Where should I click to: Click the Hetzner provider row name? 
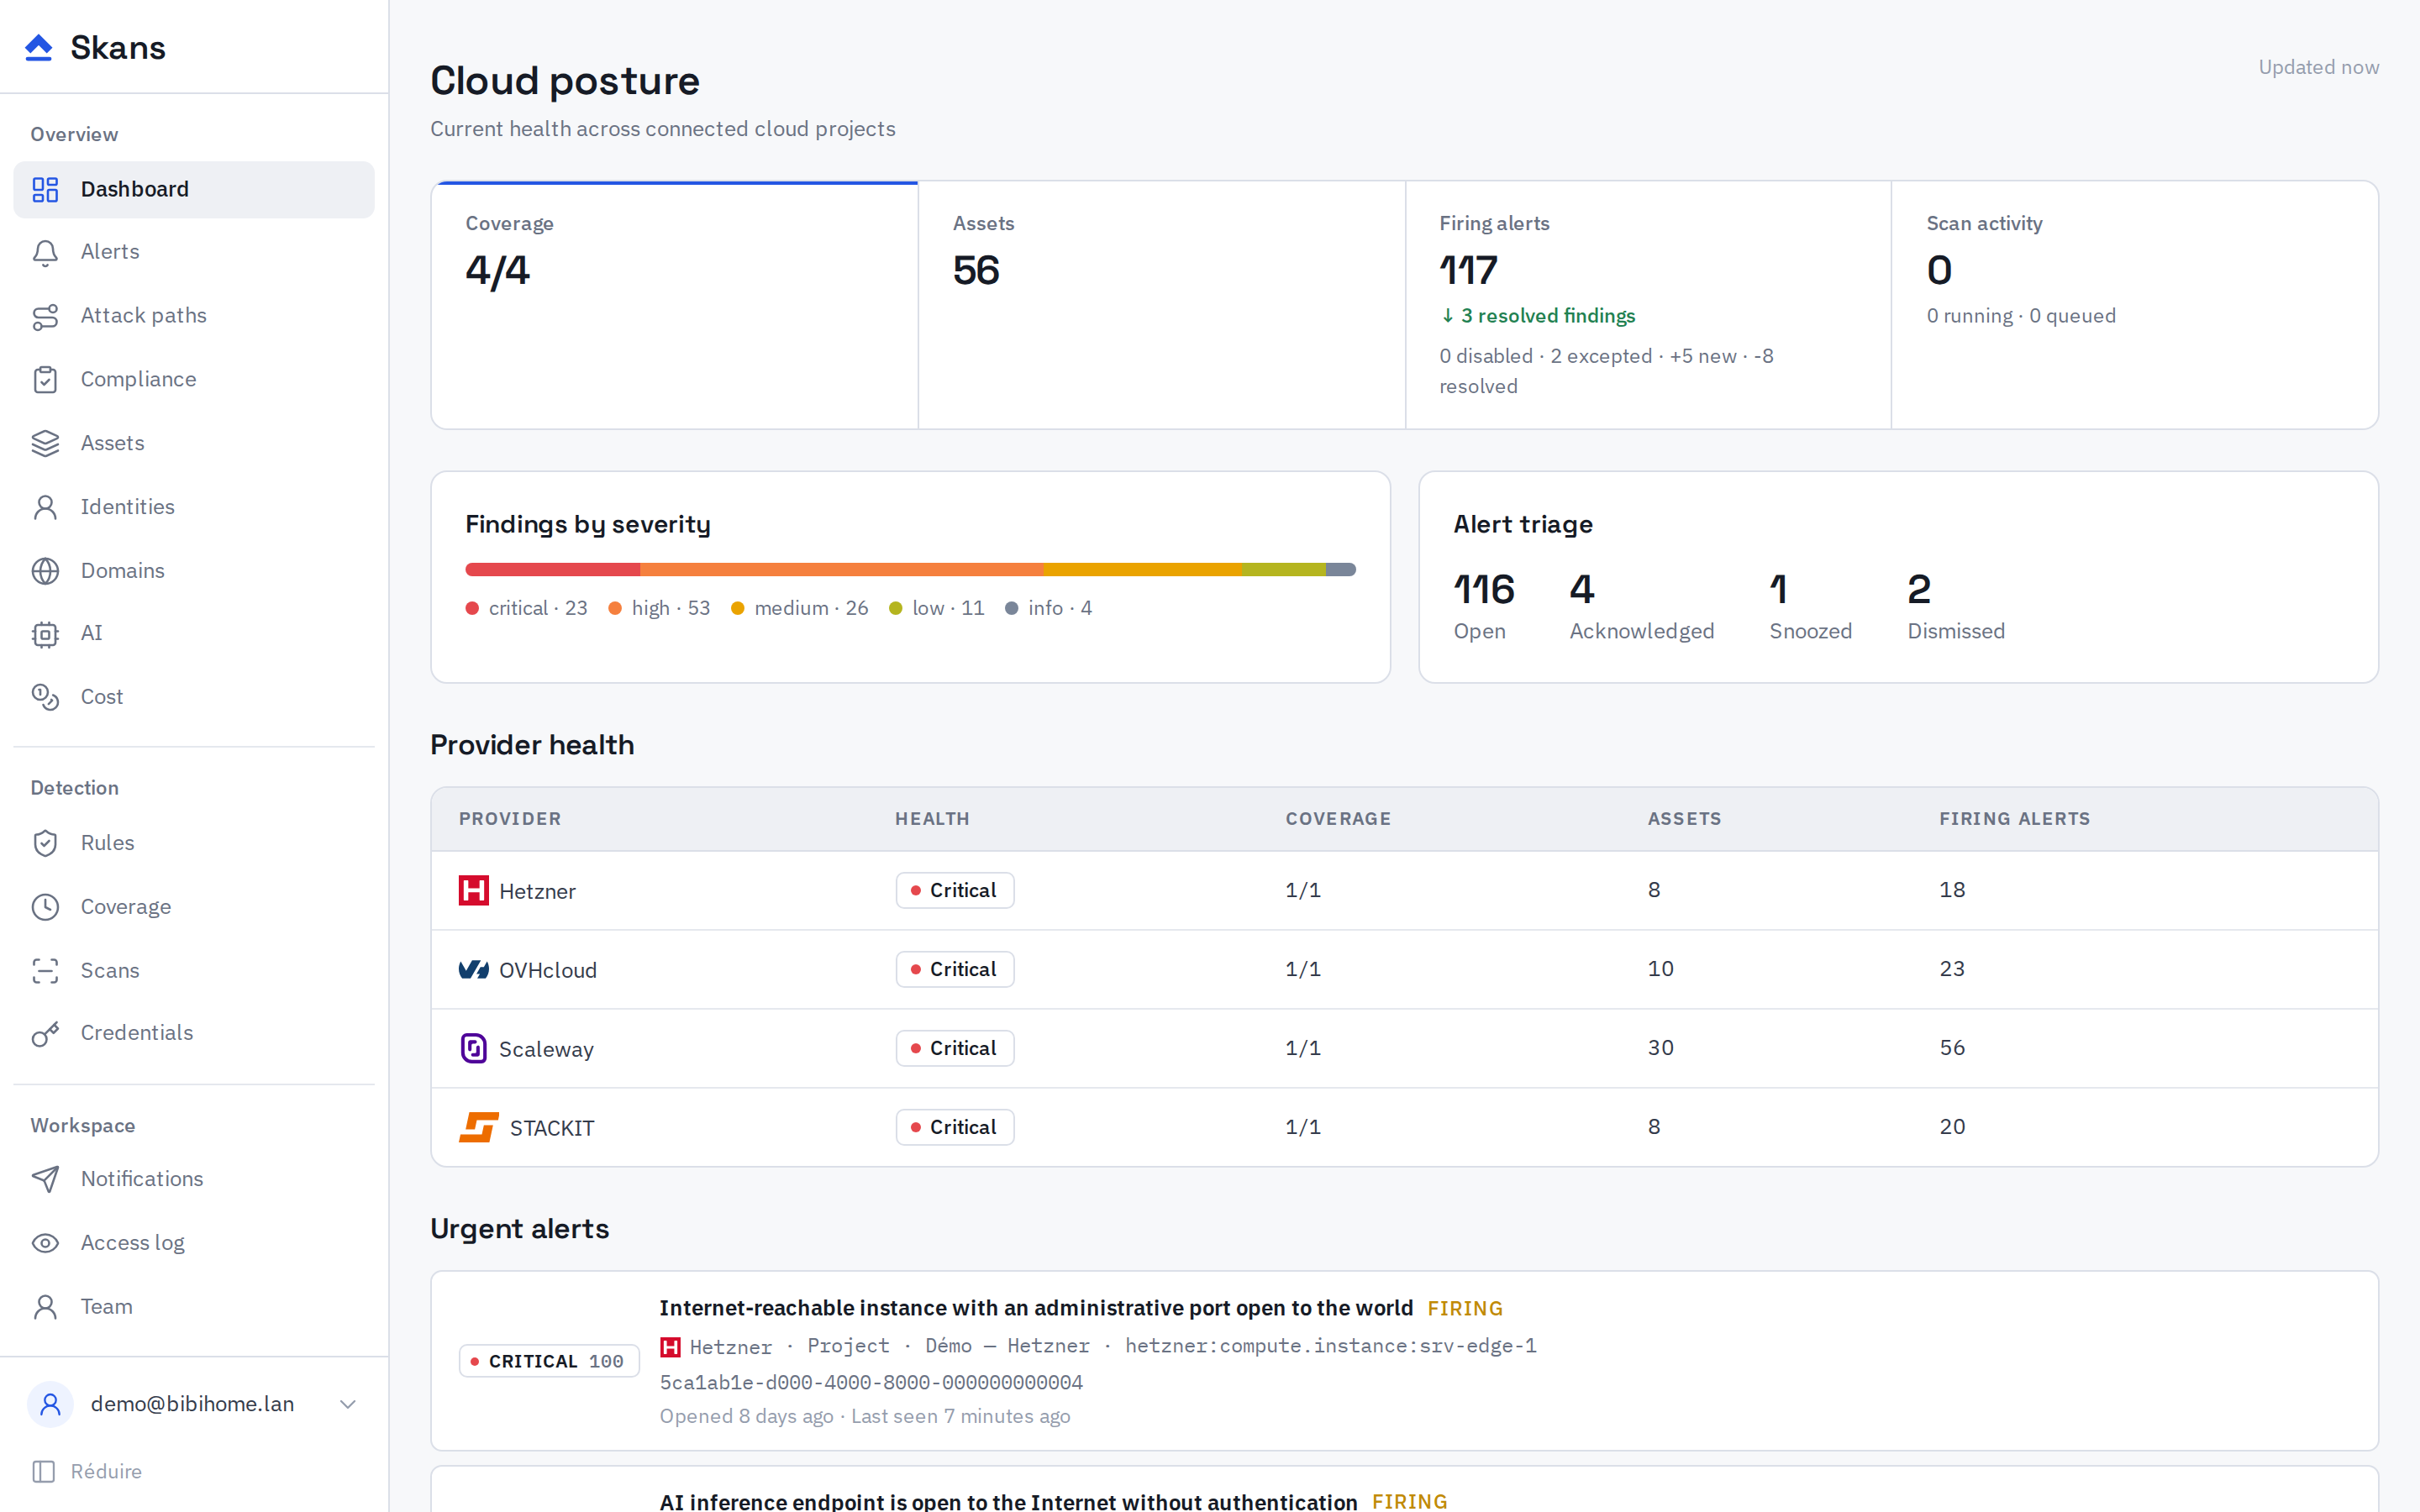(537, 891)
